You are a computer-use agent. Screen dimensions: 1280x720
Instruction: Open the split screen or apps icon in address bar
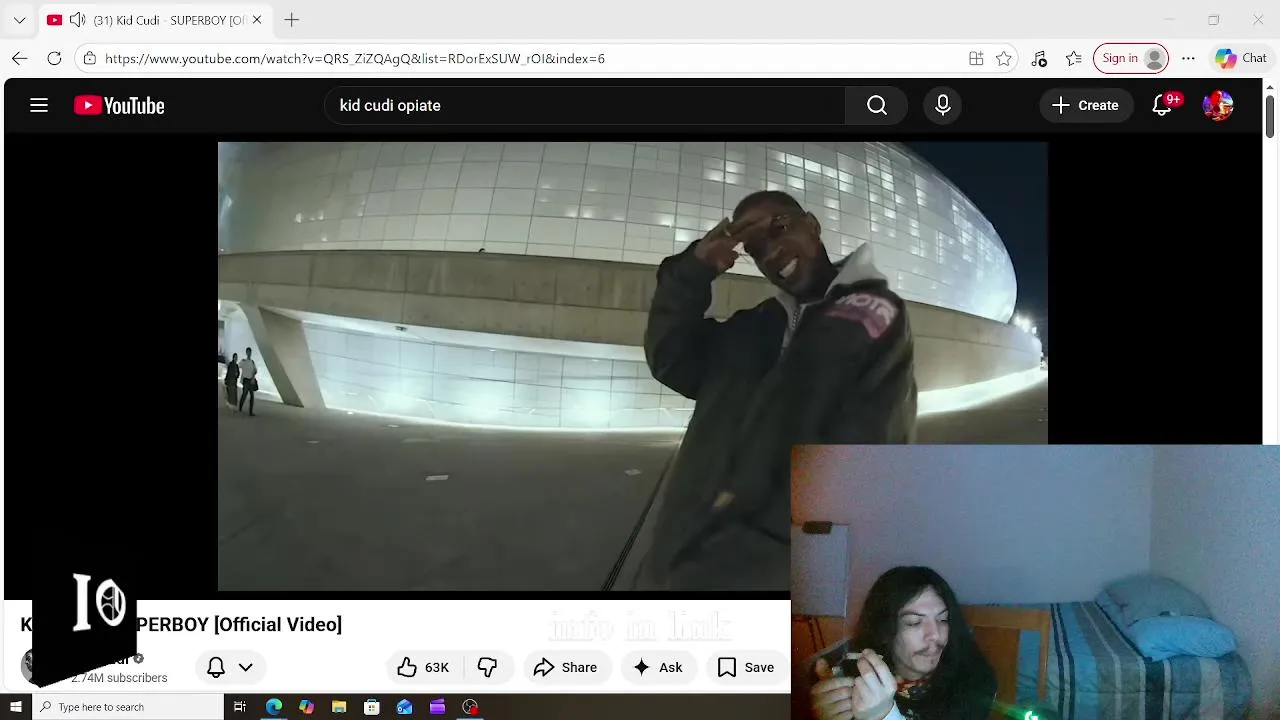(976, 58)
